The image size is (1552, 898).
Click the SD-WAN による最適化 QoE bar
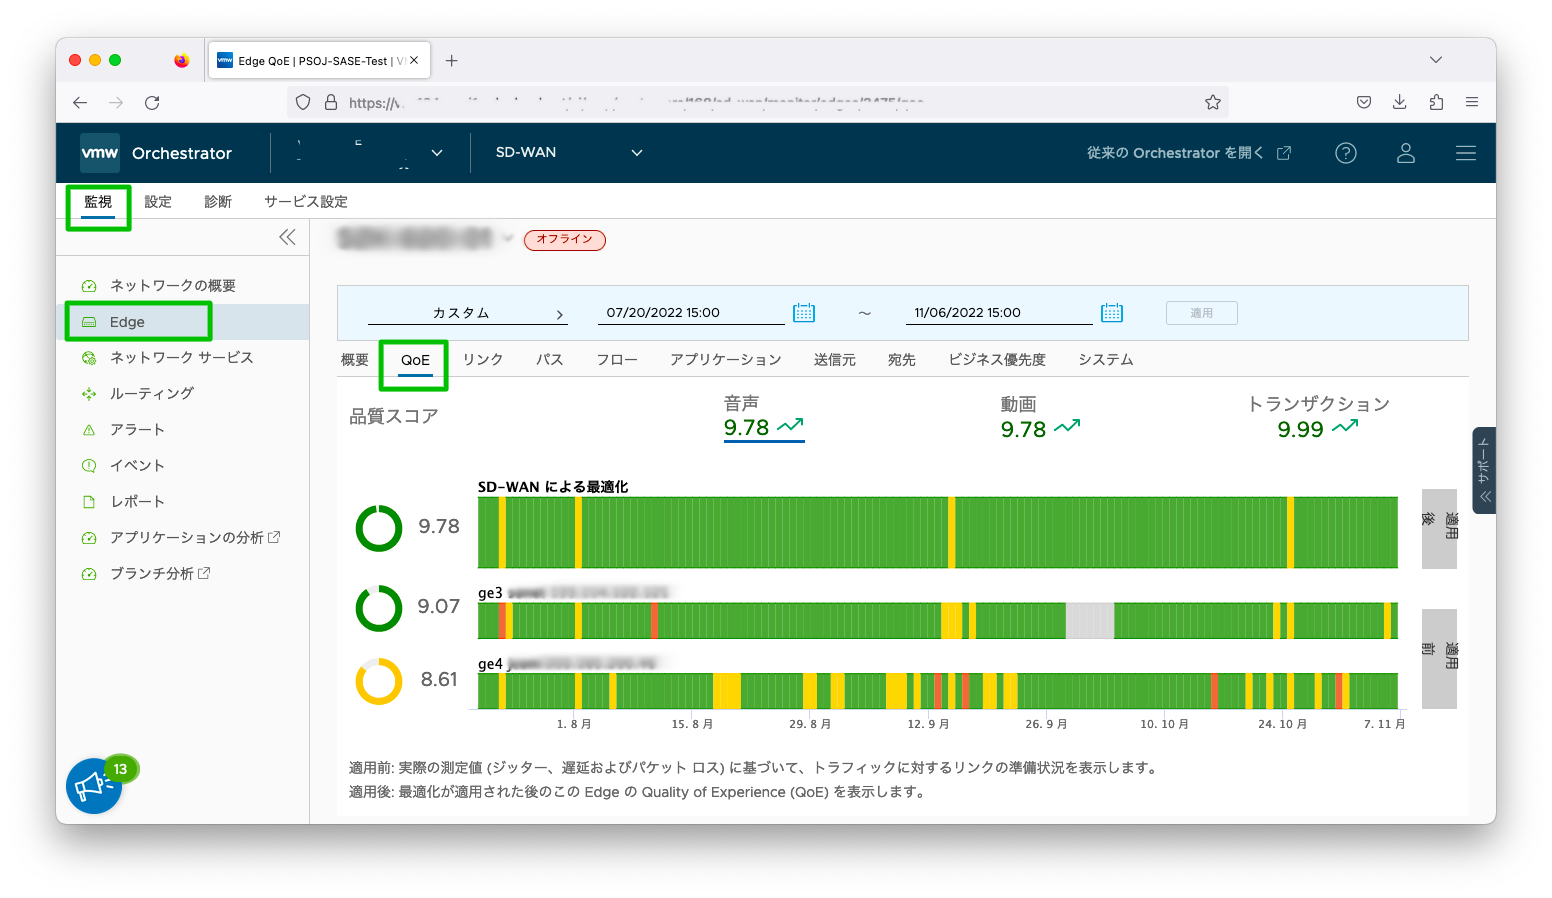pyautogui.click(x=938, y=532)
